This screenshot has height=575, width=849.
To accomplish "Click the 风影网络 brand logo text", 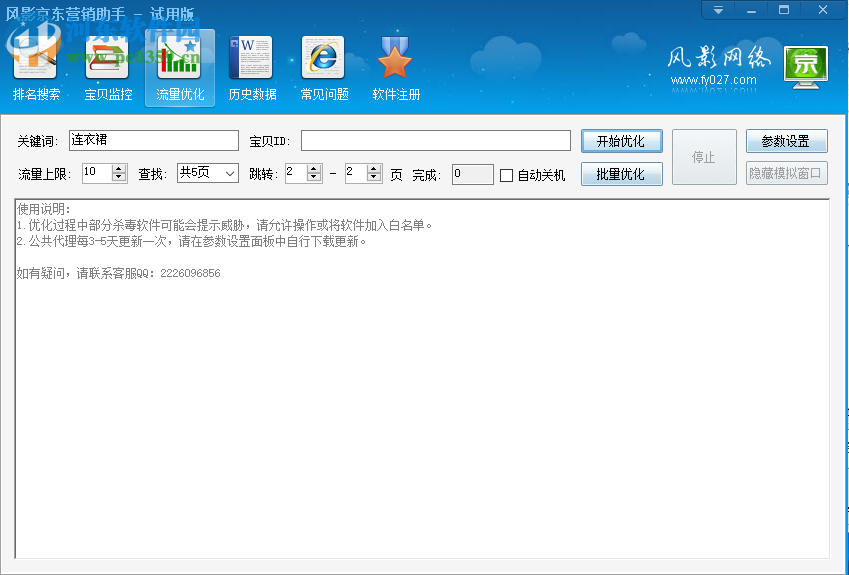I will pos(718,57).
